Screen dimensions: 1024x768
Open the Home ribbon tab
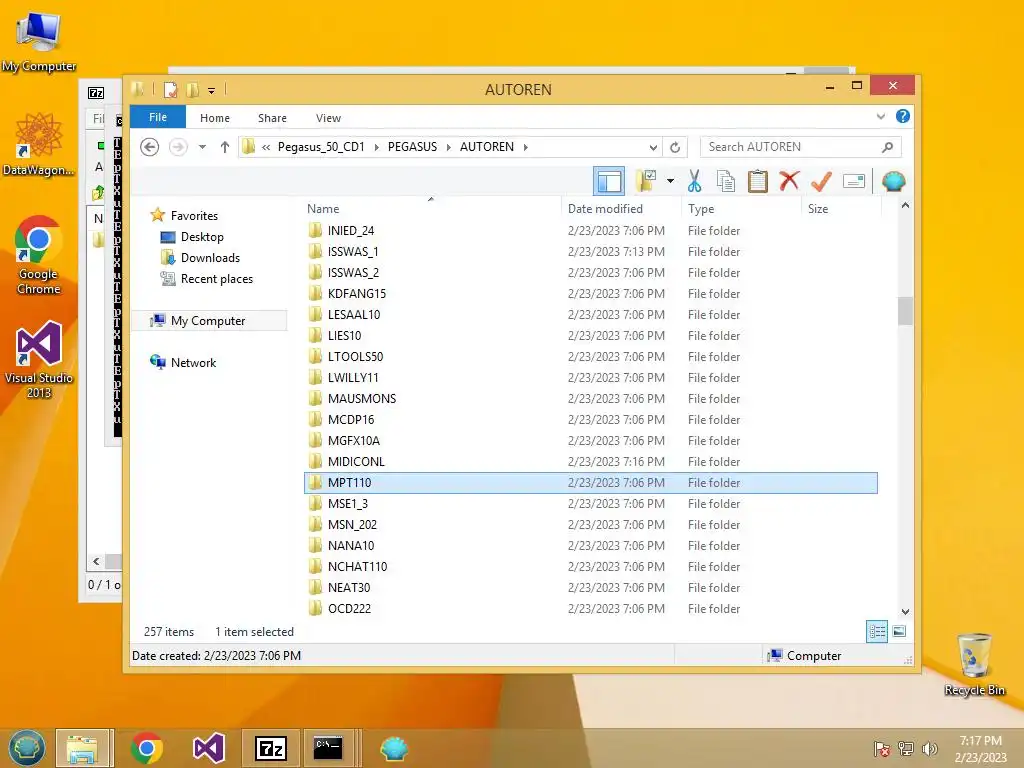pos(215,118)
